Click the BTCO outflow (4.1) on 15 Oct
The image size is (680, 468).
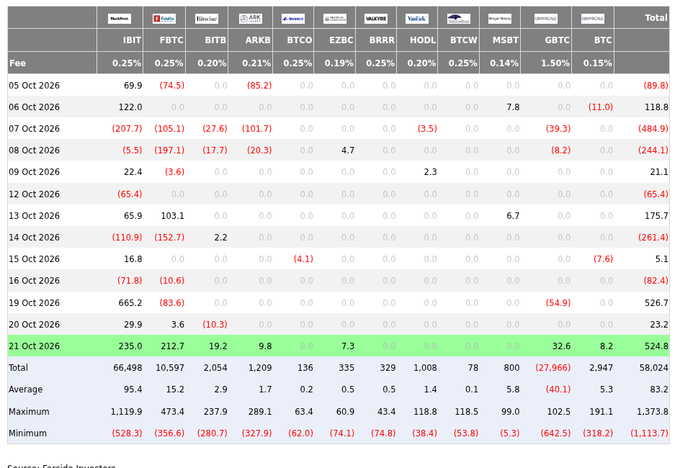[303, 259]
